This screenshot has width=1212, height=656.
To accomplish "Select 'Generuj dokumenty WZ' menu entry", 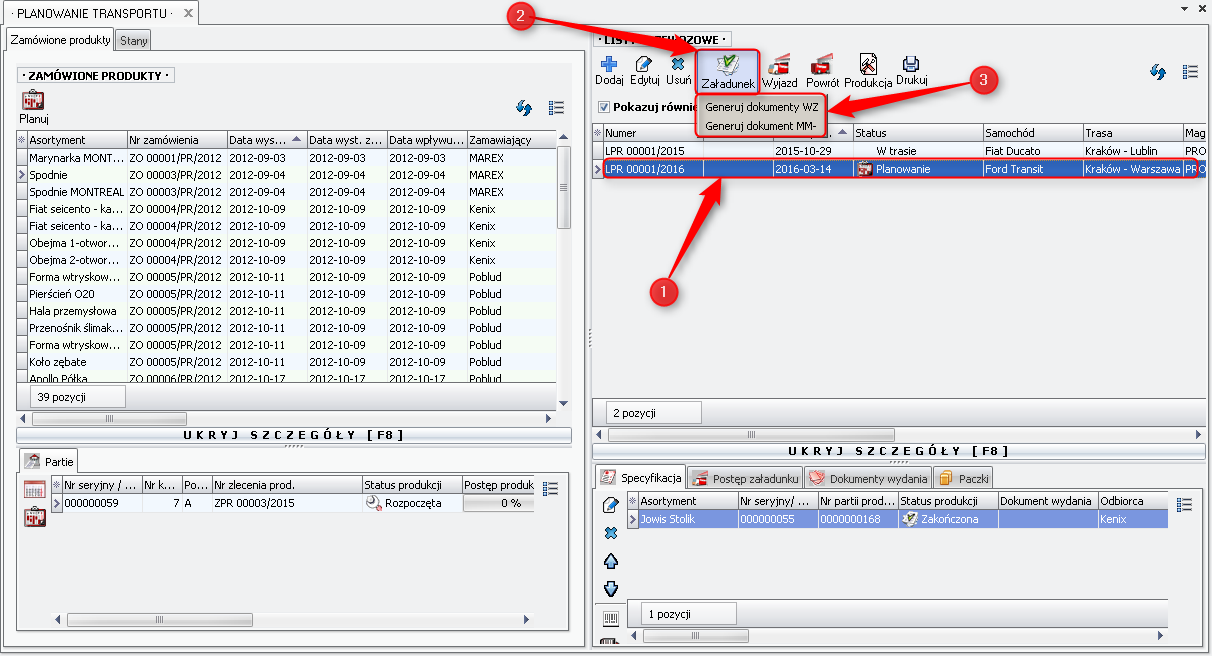I will 761,107.
